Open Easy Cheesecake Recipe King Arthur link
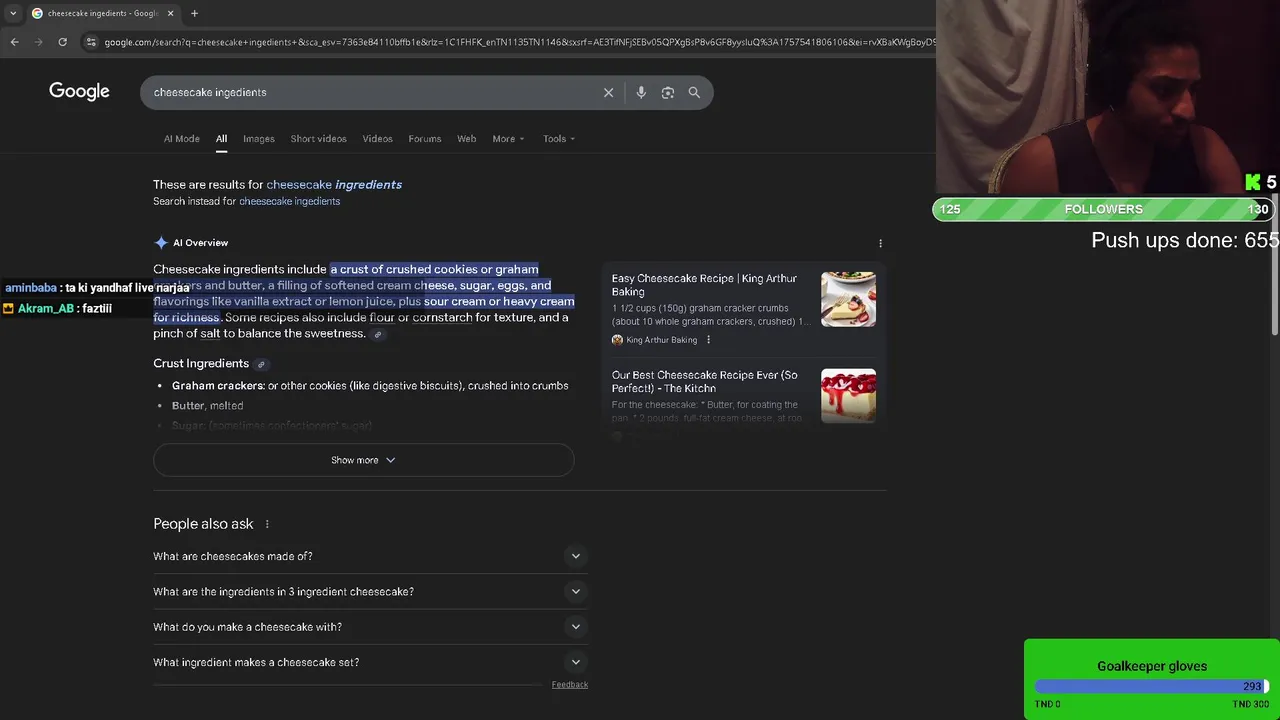The image size is (1280, 720). click(x=704, y=285)
